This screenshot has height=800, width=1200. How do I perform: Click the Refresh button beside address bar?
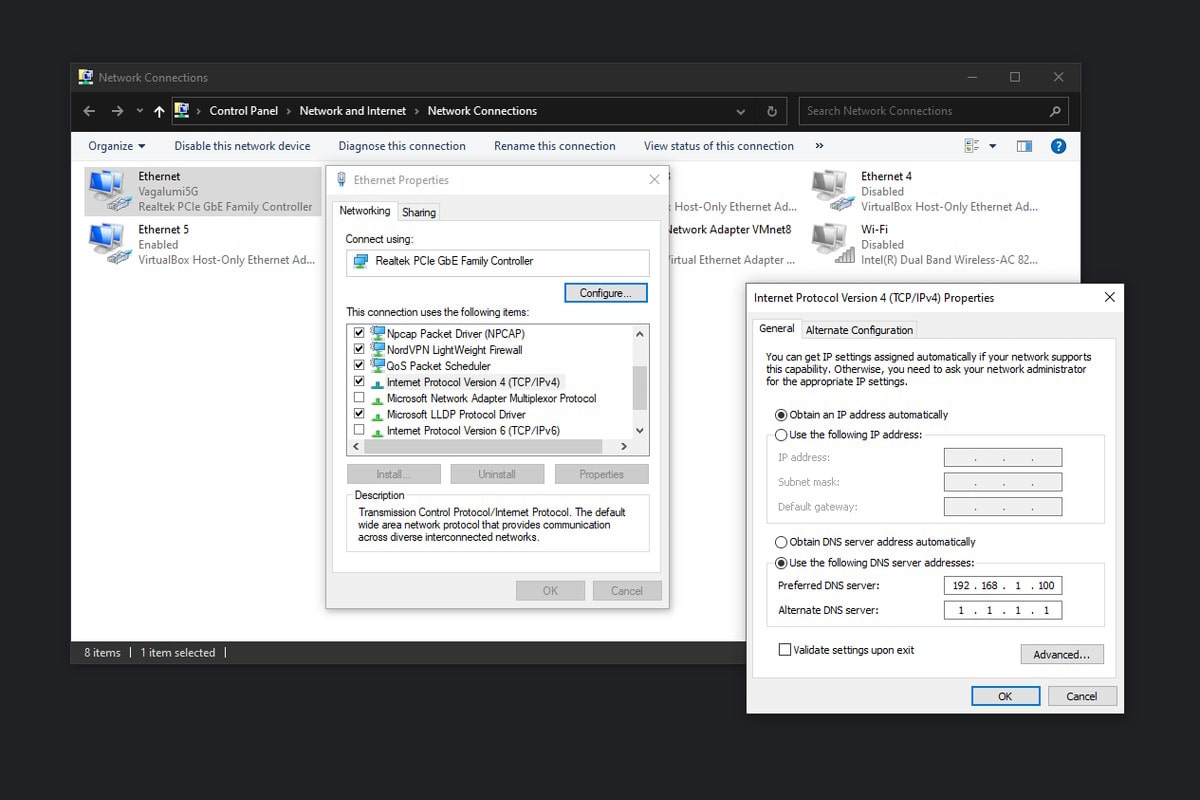(771, 111)
